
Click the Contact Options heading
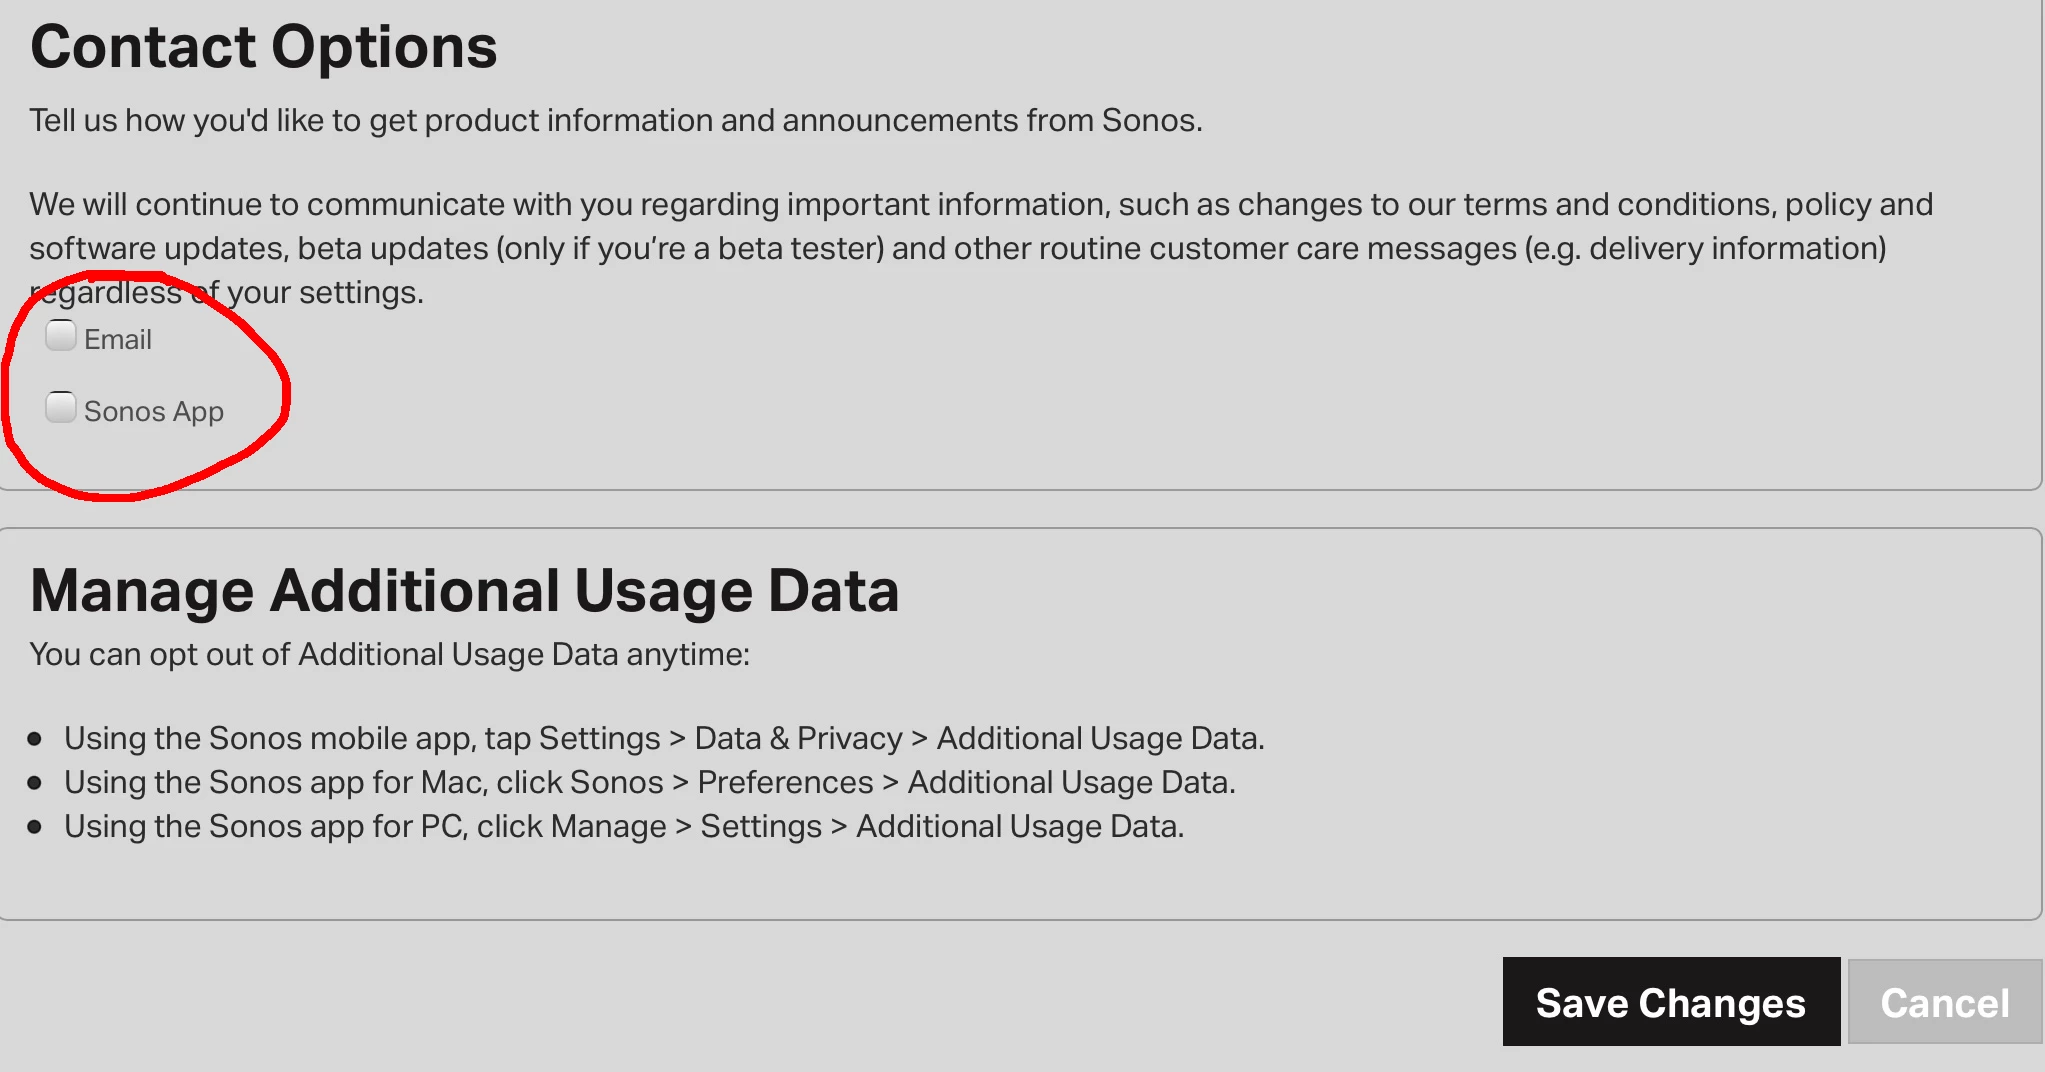tap(264, 48)
